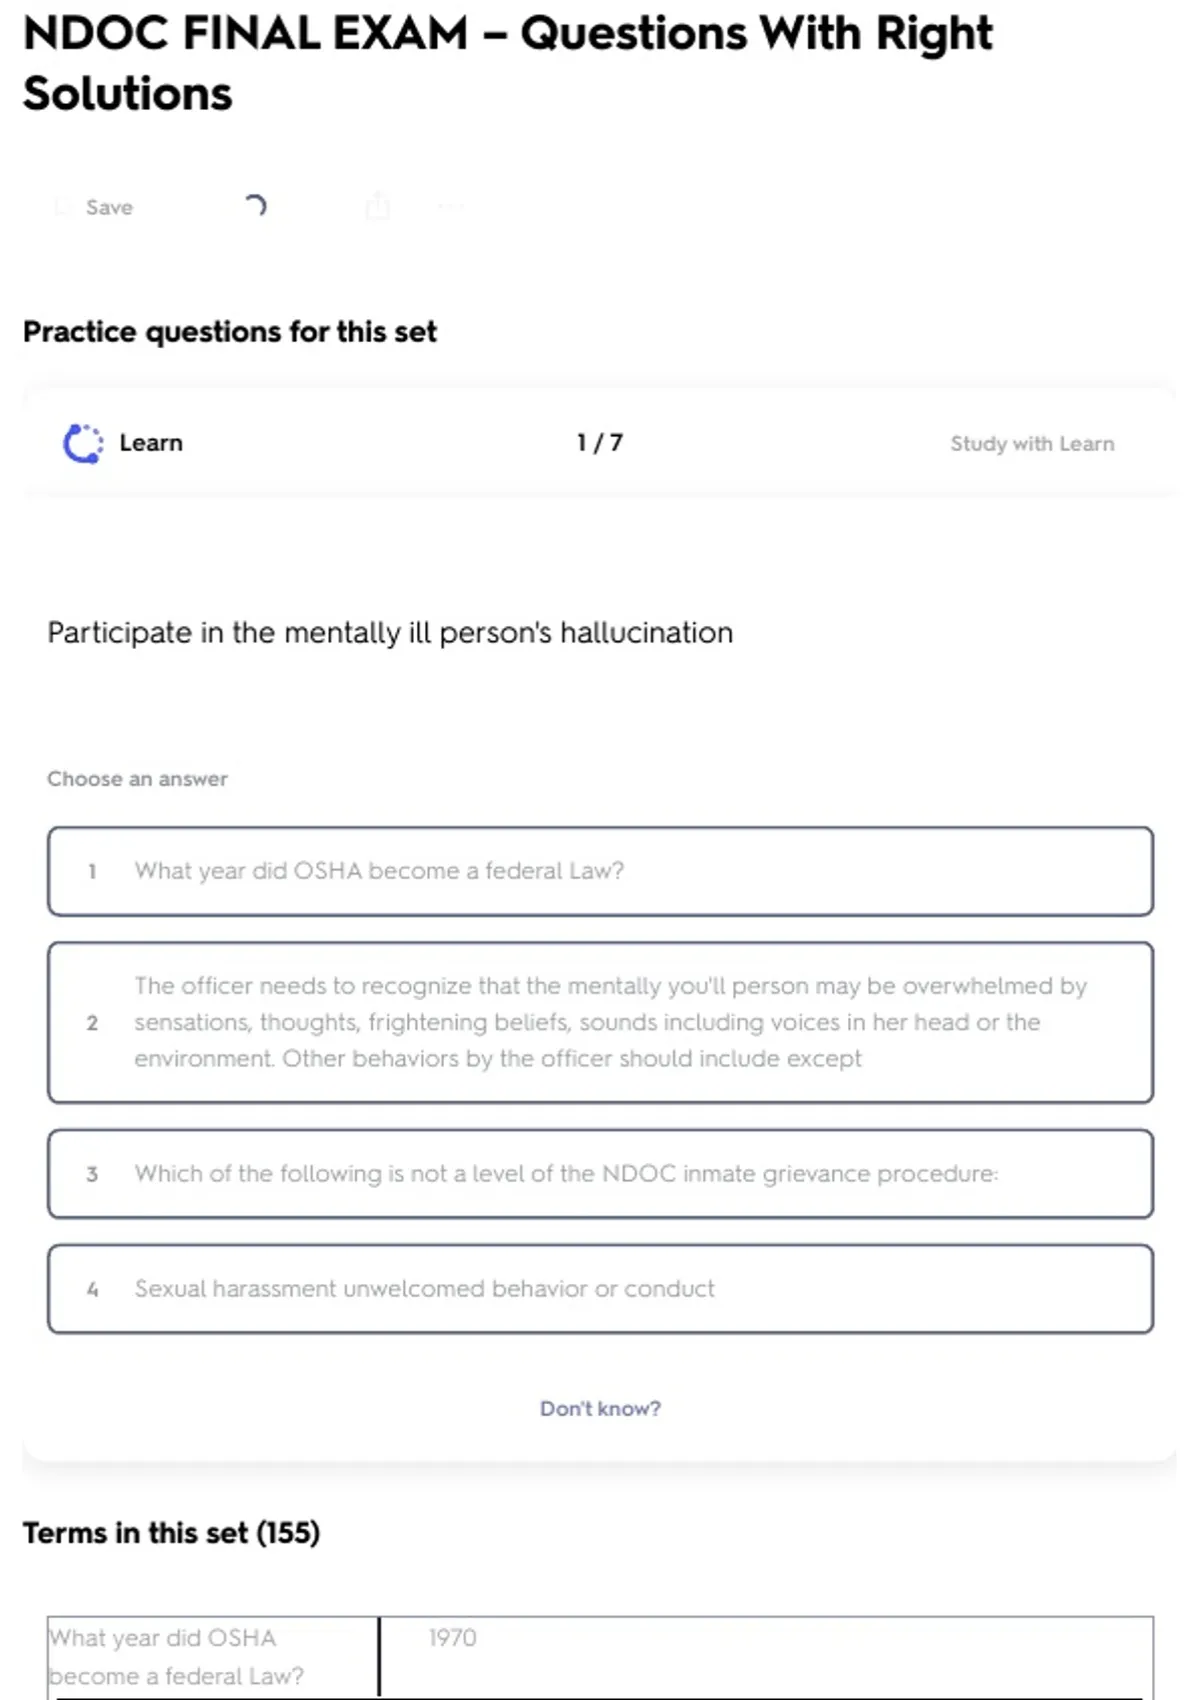The width and height of the screenshot is (1200, 1700).
Task: Click the share icon
Action: [x=378, y=206]
